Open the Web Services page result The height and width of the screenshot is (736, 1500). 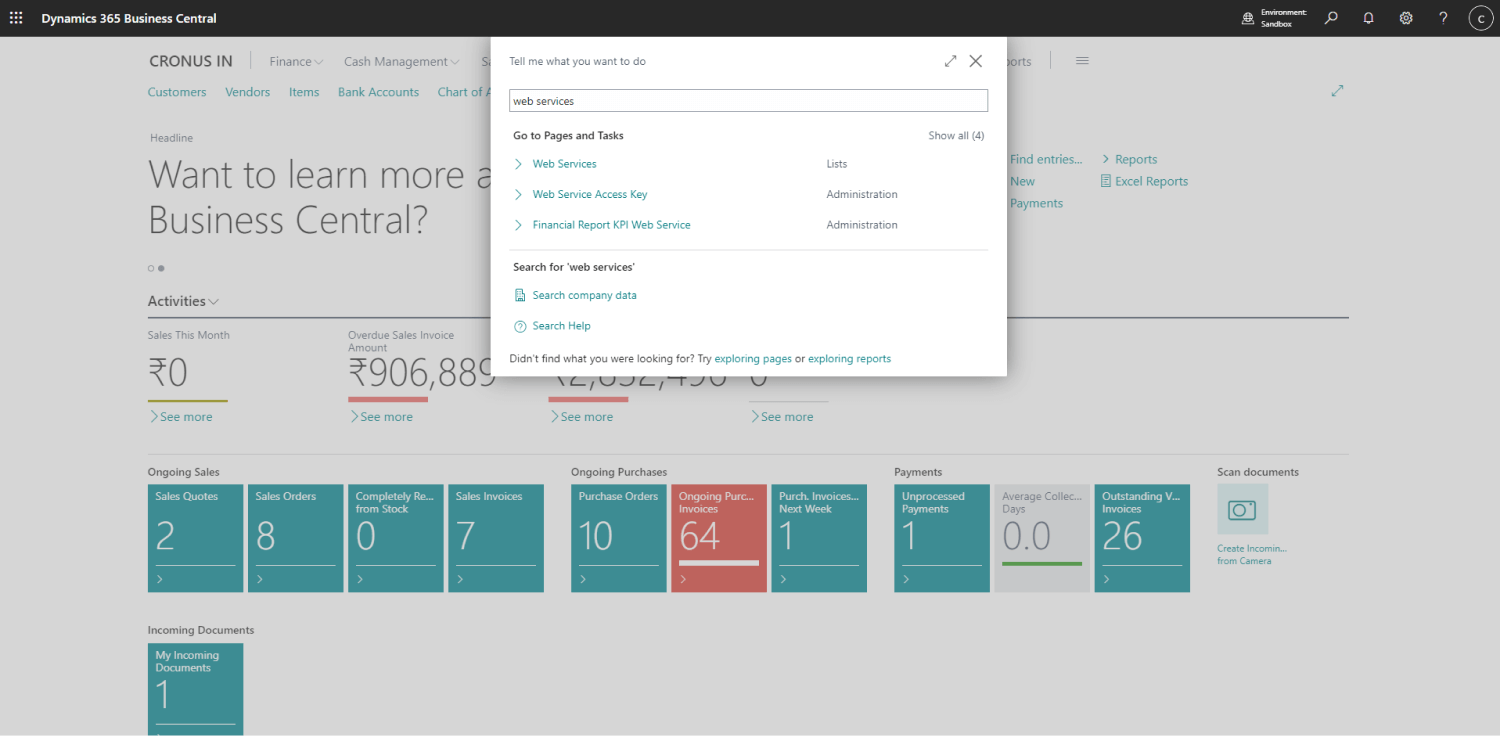coord(564,164)
